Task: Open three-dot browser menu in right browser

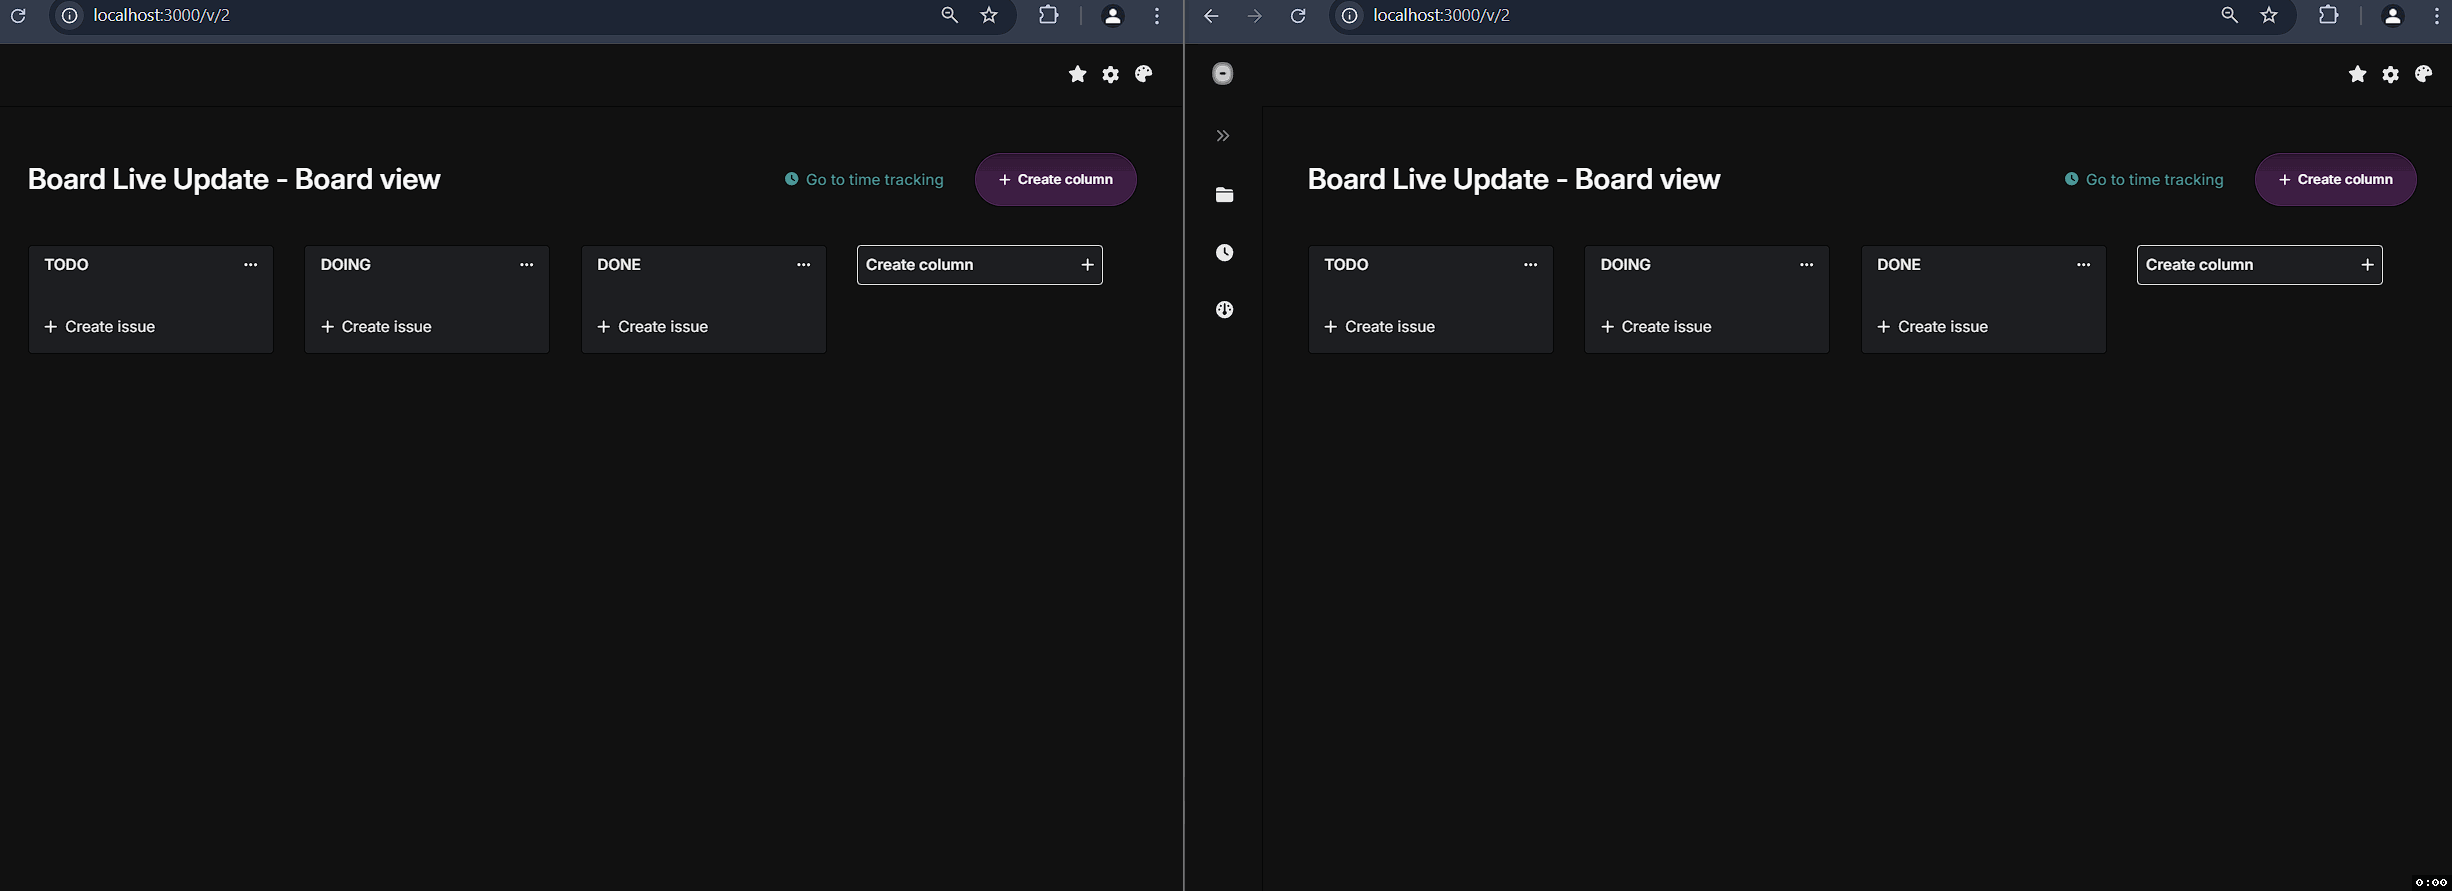Action: coord(2437,16)
